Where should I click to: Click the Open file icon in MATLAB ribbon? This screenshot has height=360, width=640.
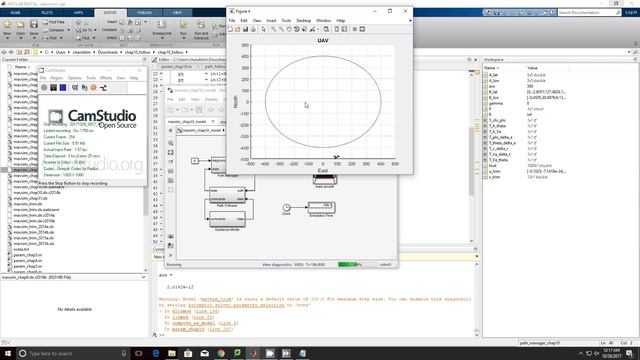[x=20, y=24]
